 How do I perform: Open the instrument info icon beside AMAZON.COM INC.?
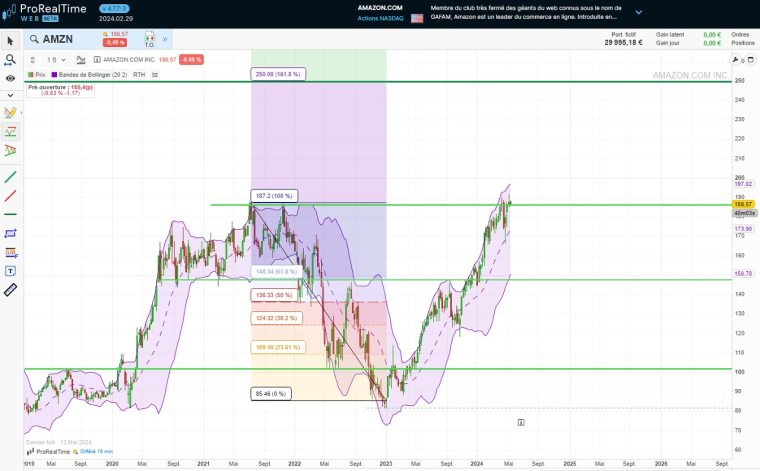click(x=97, y=60)
